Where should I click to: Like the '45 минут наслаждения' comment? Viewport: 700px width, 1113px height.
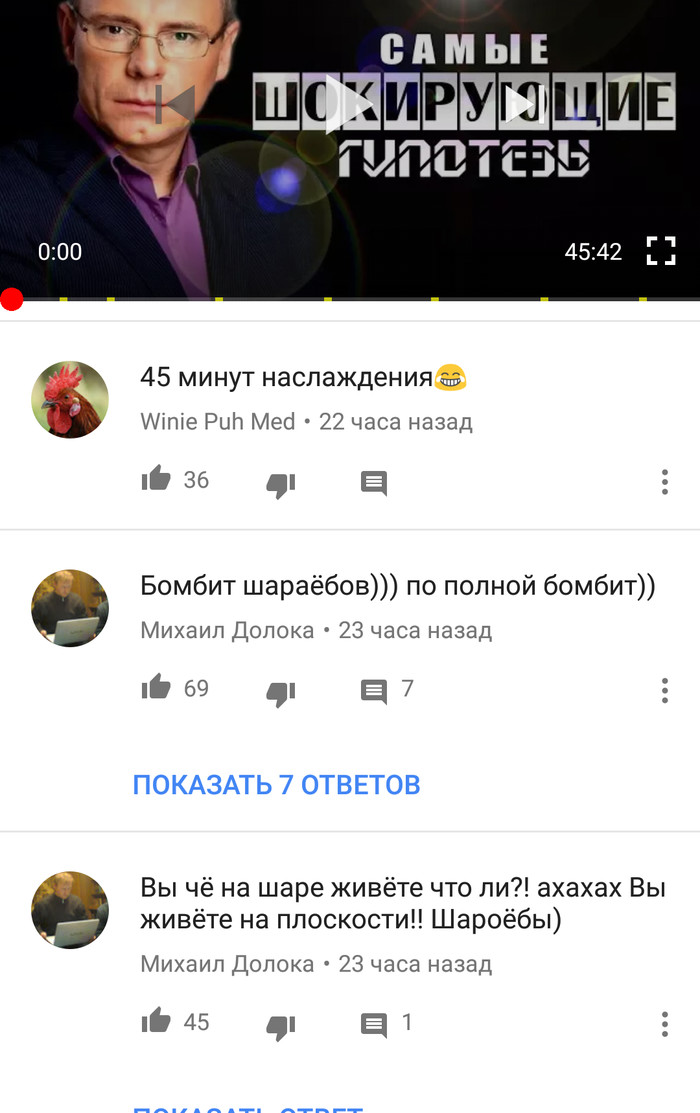pos(155,479)
